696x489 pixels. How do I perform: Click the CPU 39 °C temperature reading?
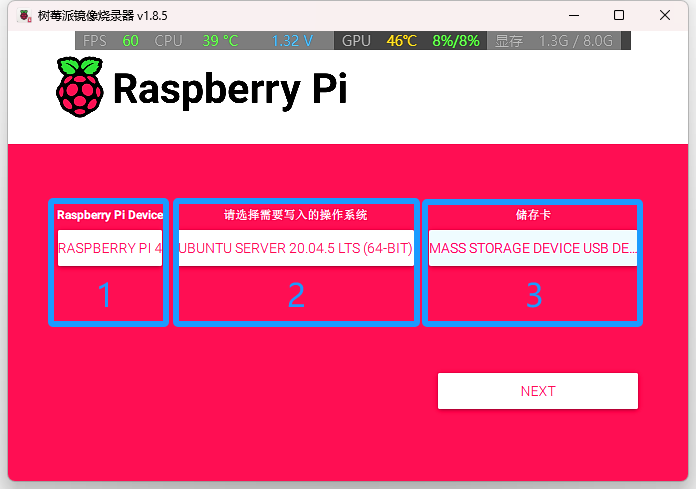(x=196, y=41)
